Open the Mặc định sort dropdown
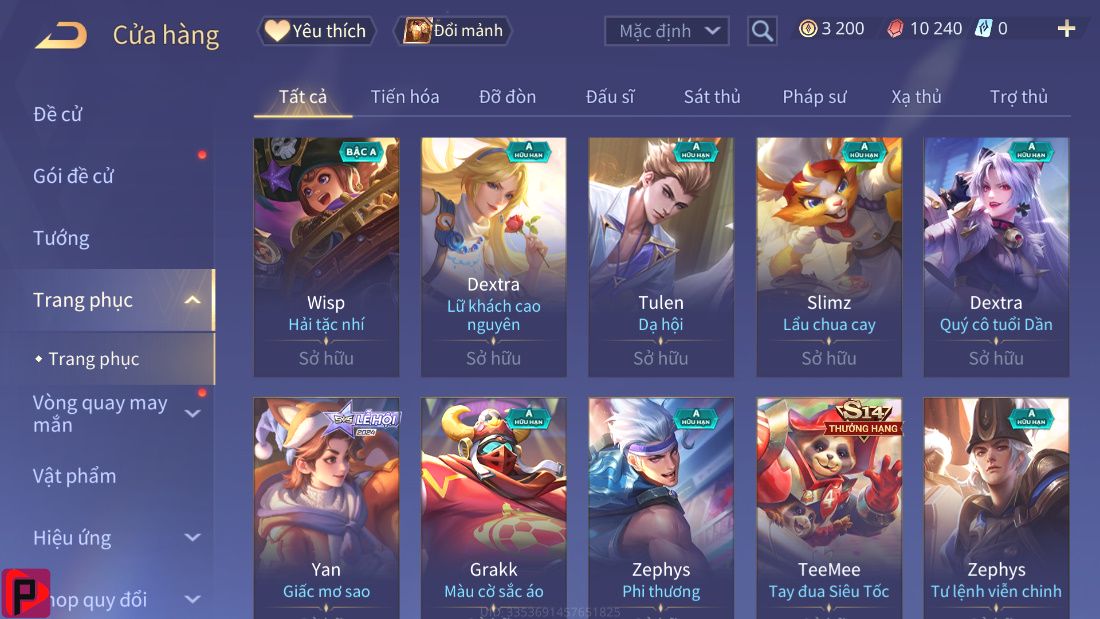Screen dimensions: 1100x619 666,31
